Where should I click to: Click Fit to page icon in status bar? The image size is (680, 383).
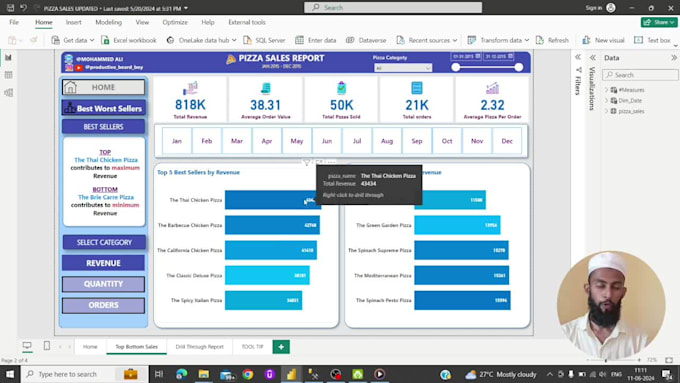669,360
